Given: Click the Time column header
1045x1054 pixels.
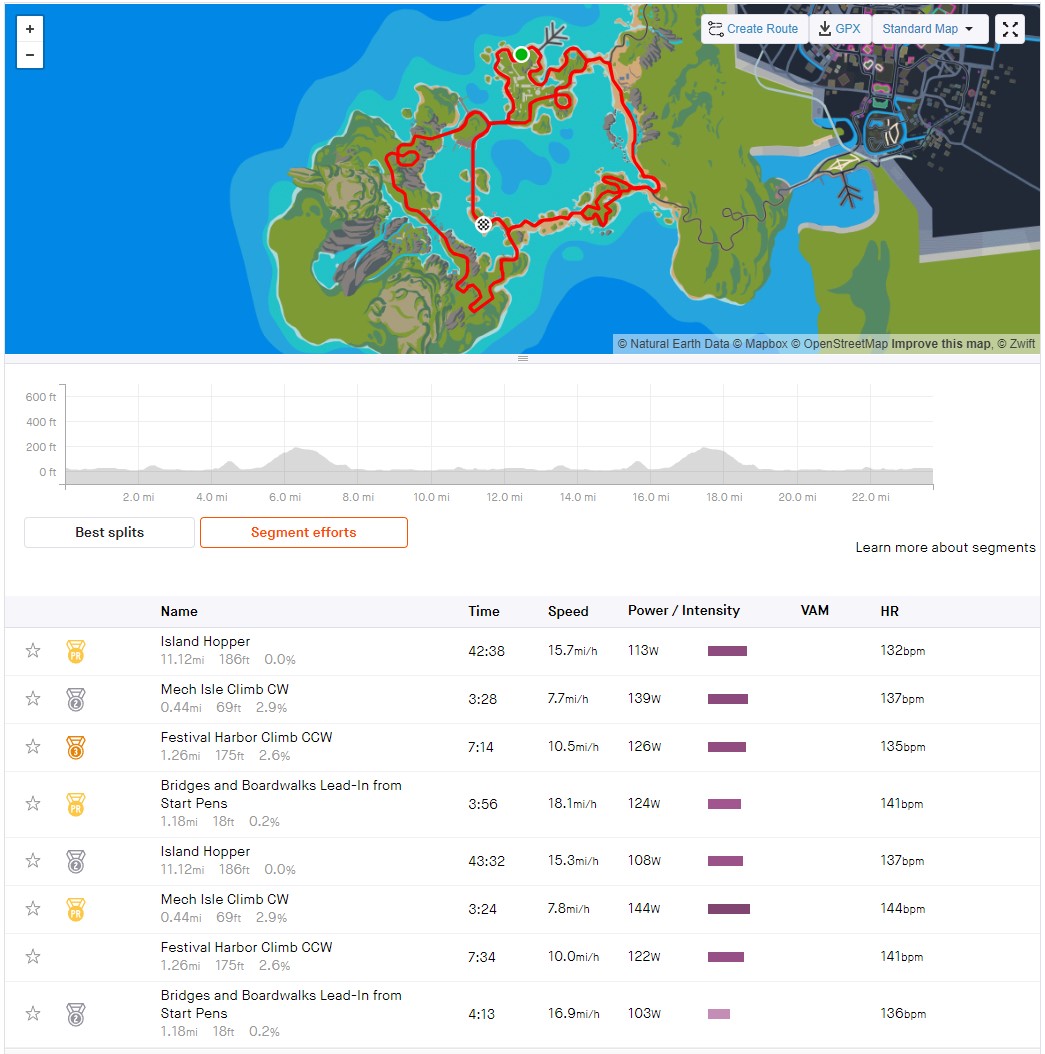Looking at the screenshot, I should [x=484, y=611].
